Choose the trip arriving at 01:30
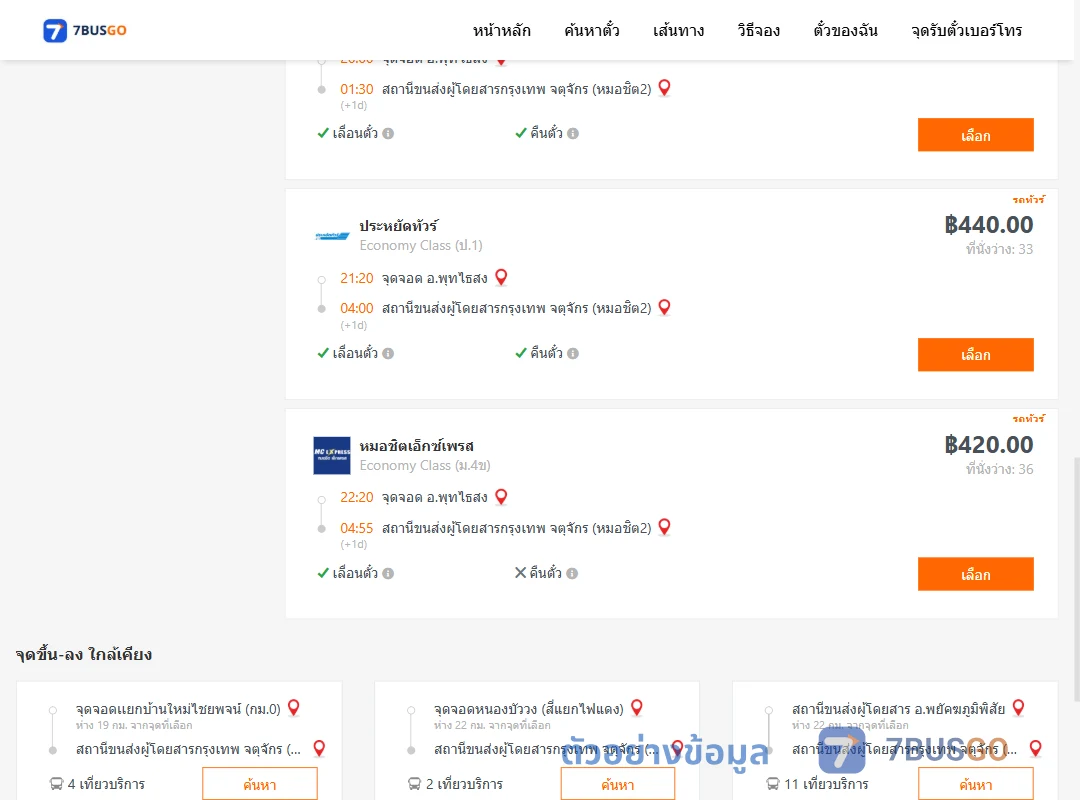 pyautogui.click(x=975, y=135)
